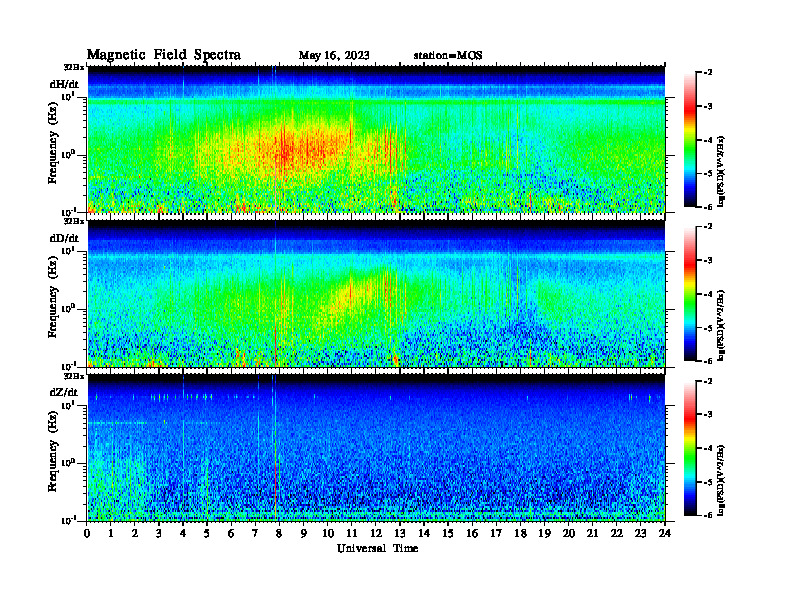Click the dH/dt spectrogram plot area
Screen dimensions: 792x612
click(x=376, y=139)
